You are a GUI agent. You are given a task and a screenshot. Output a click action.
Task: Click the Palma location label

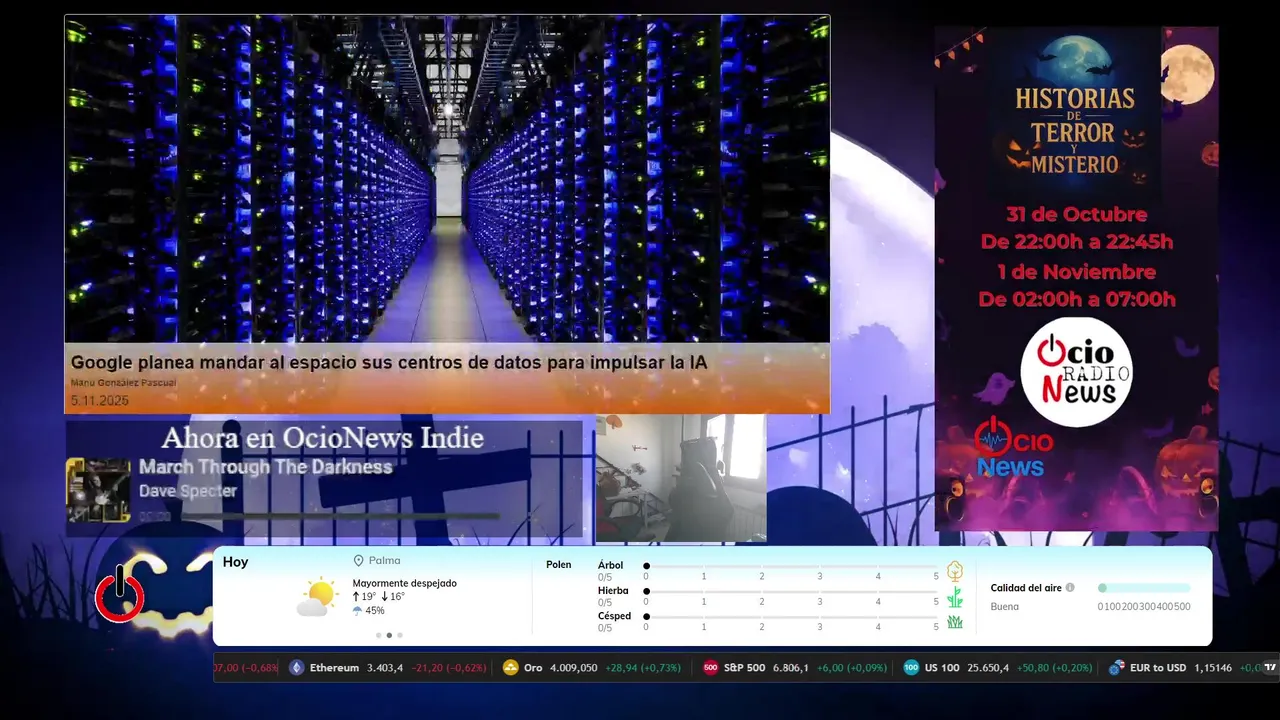[x=384, y=561]
